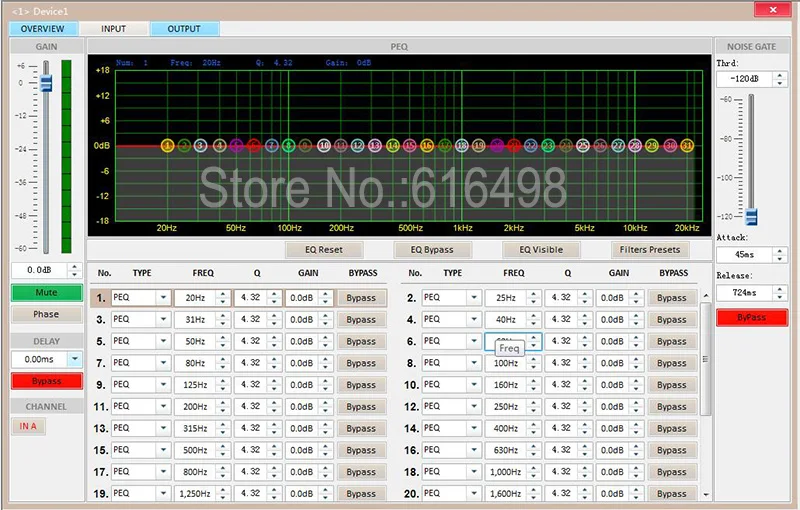Click the 20Hz frequency field of band 1

(x=195, y=298)
